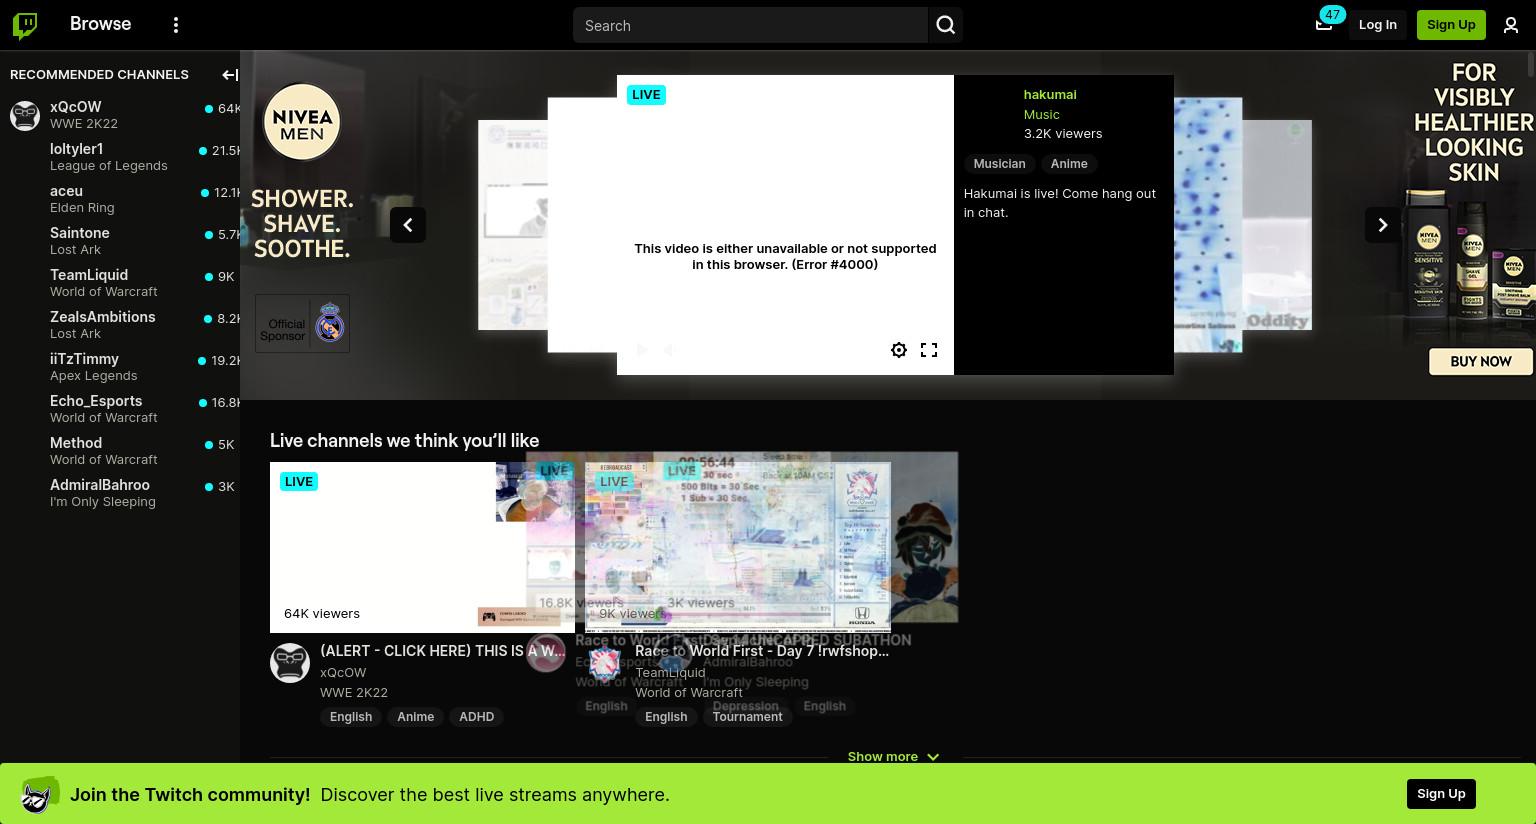Click BUY NOW in the Nivea ad
Image resolution: width=1536 pixels, height=824 pixels.
pos(1481,361)
